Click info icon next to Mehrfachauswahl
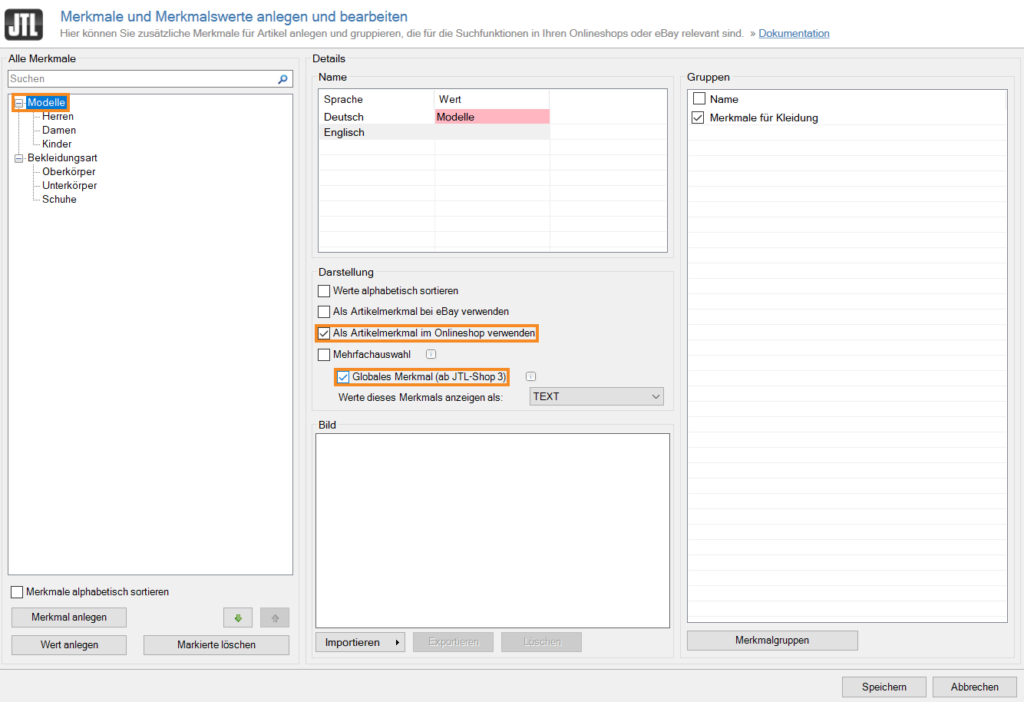This screenshot has height=702, width=1024. coord(430,354)
